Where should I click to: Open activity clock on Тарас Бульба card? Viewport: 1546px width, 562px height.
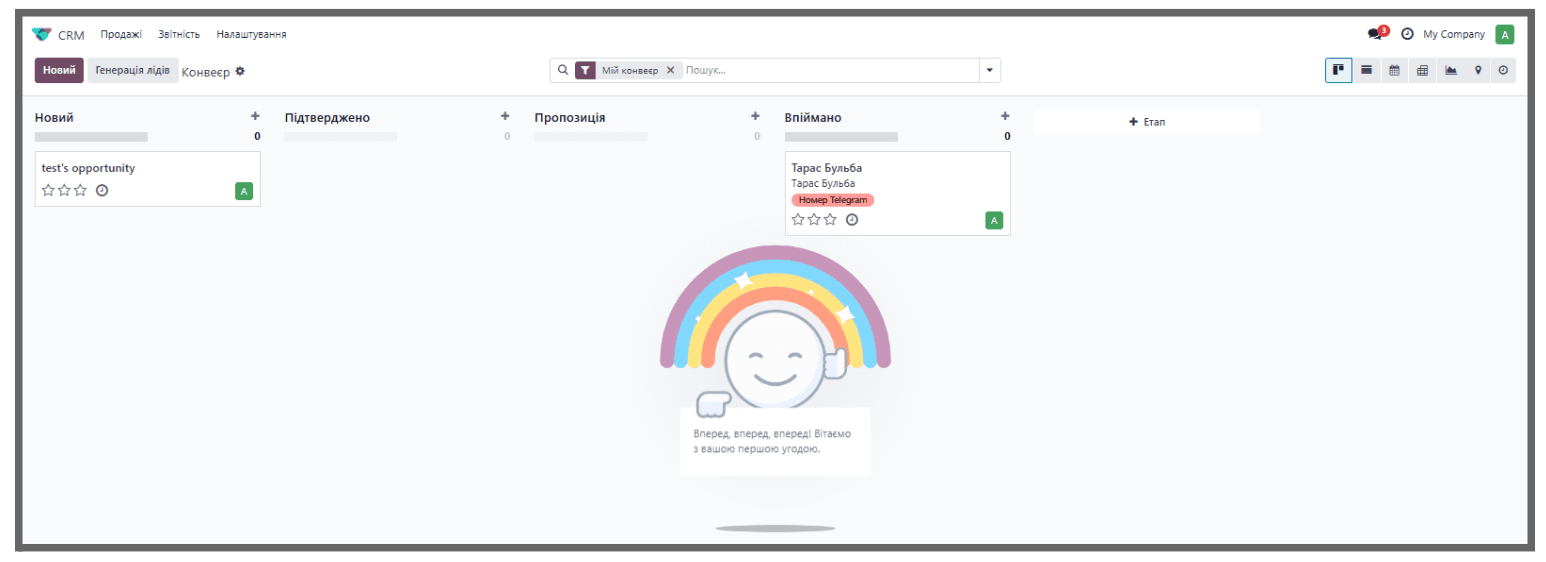click(x=852, y=219)
